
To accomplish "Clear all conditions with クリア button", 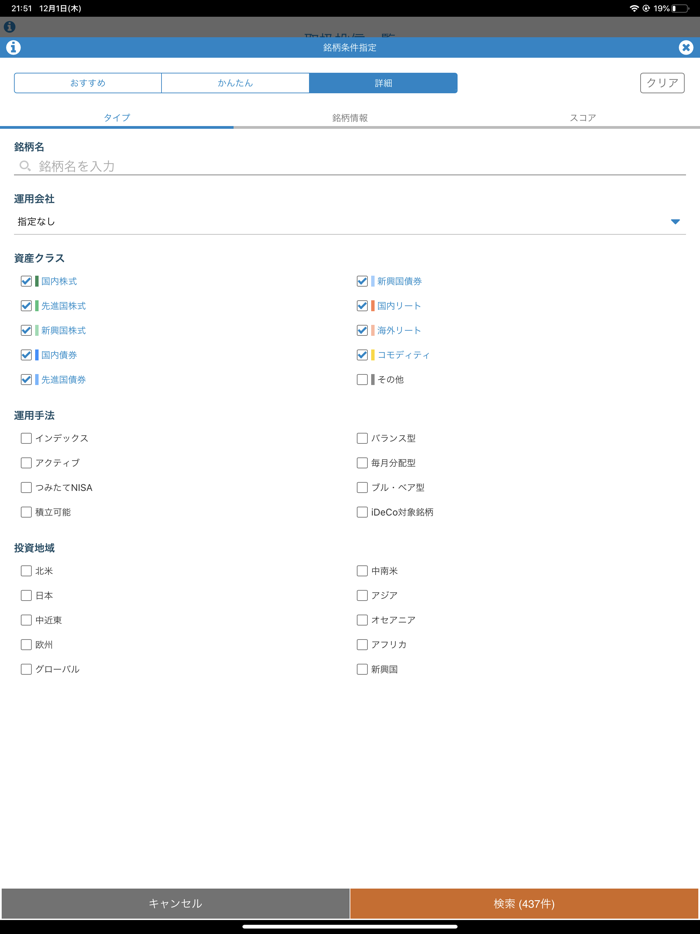I will click(x=662, y=83).
